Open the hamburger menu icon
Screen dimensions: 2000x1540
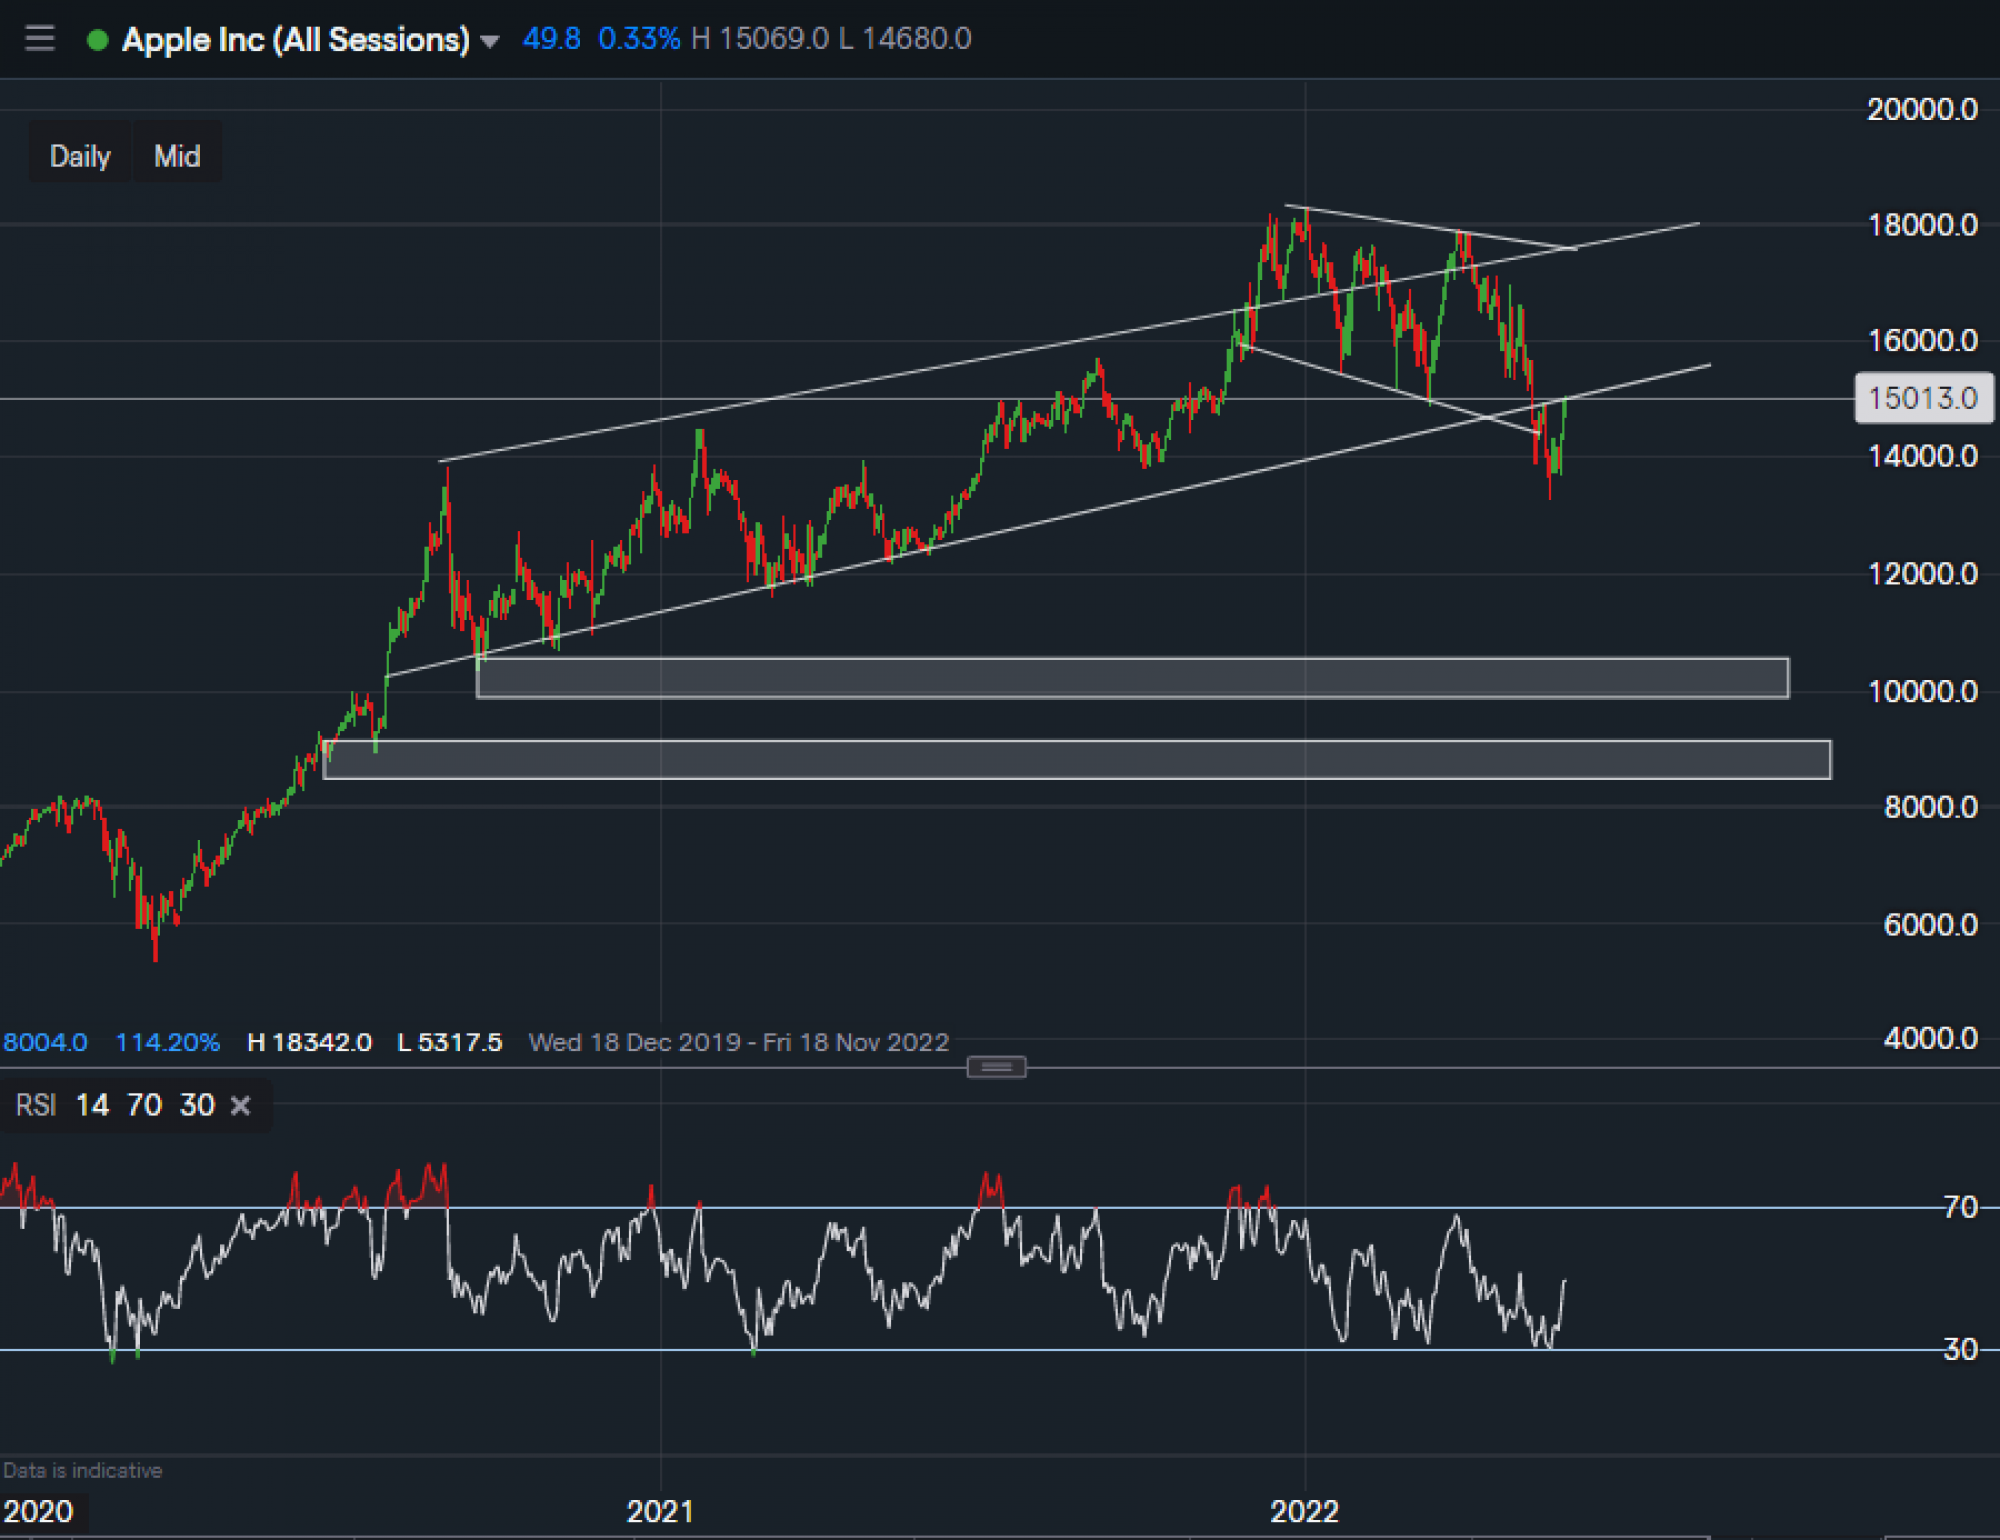click(x=40, y=39)
